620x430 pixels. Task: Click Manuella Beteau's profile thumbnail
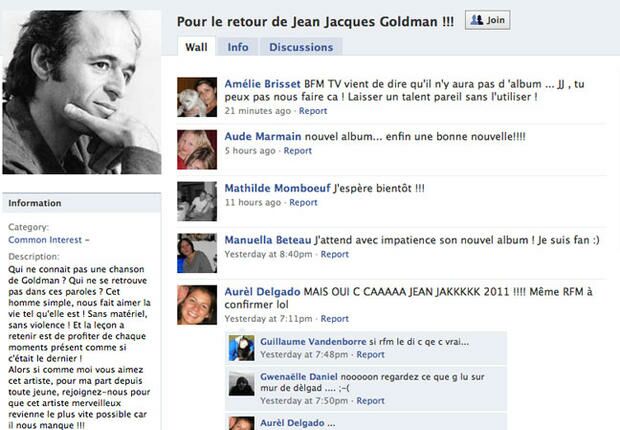pos(197,253)
